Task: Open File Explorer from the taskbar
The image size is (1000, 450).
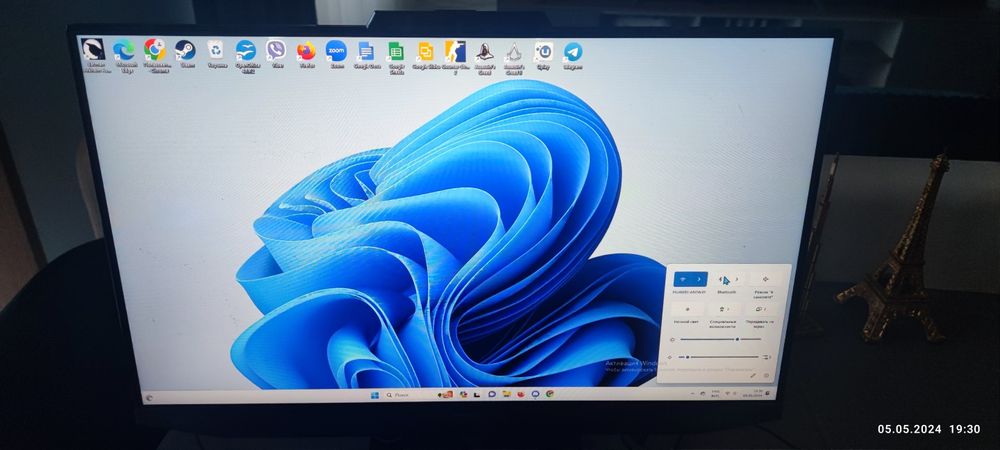Action: pyautogui.click(x=506, y=395)
